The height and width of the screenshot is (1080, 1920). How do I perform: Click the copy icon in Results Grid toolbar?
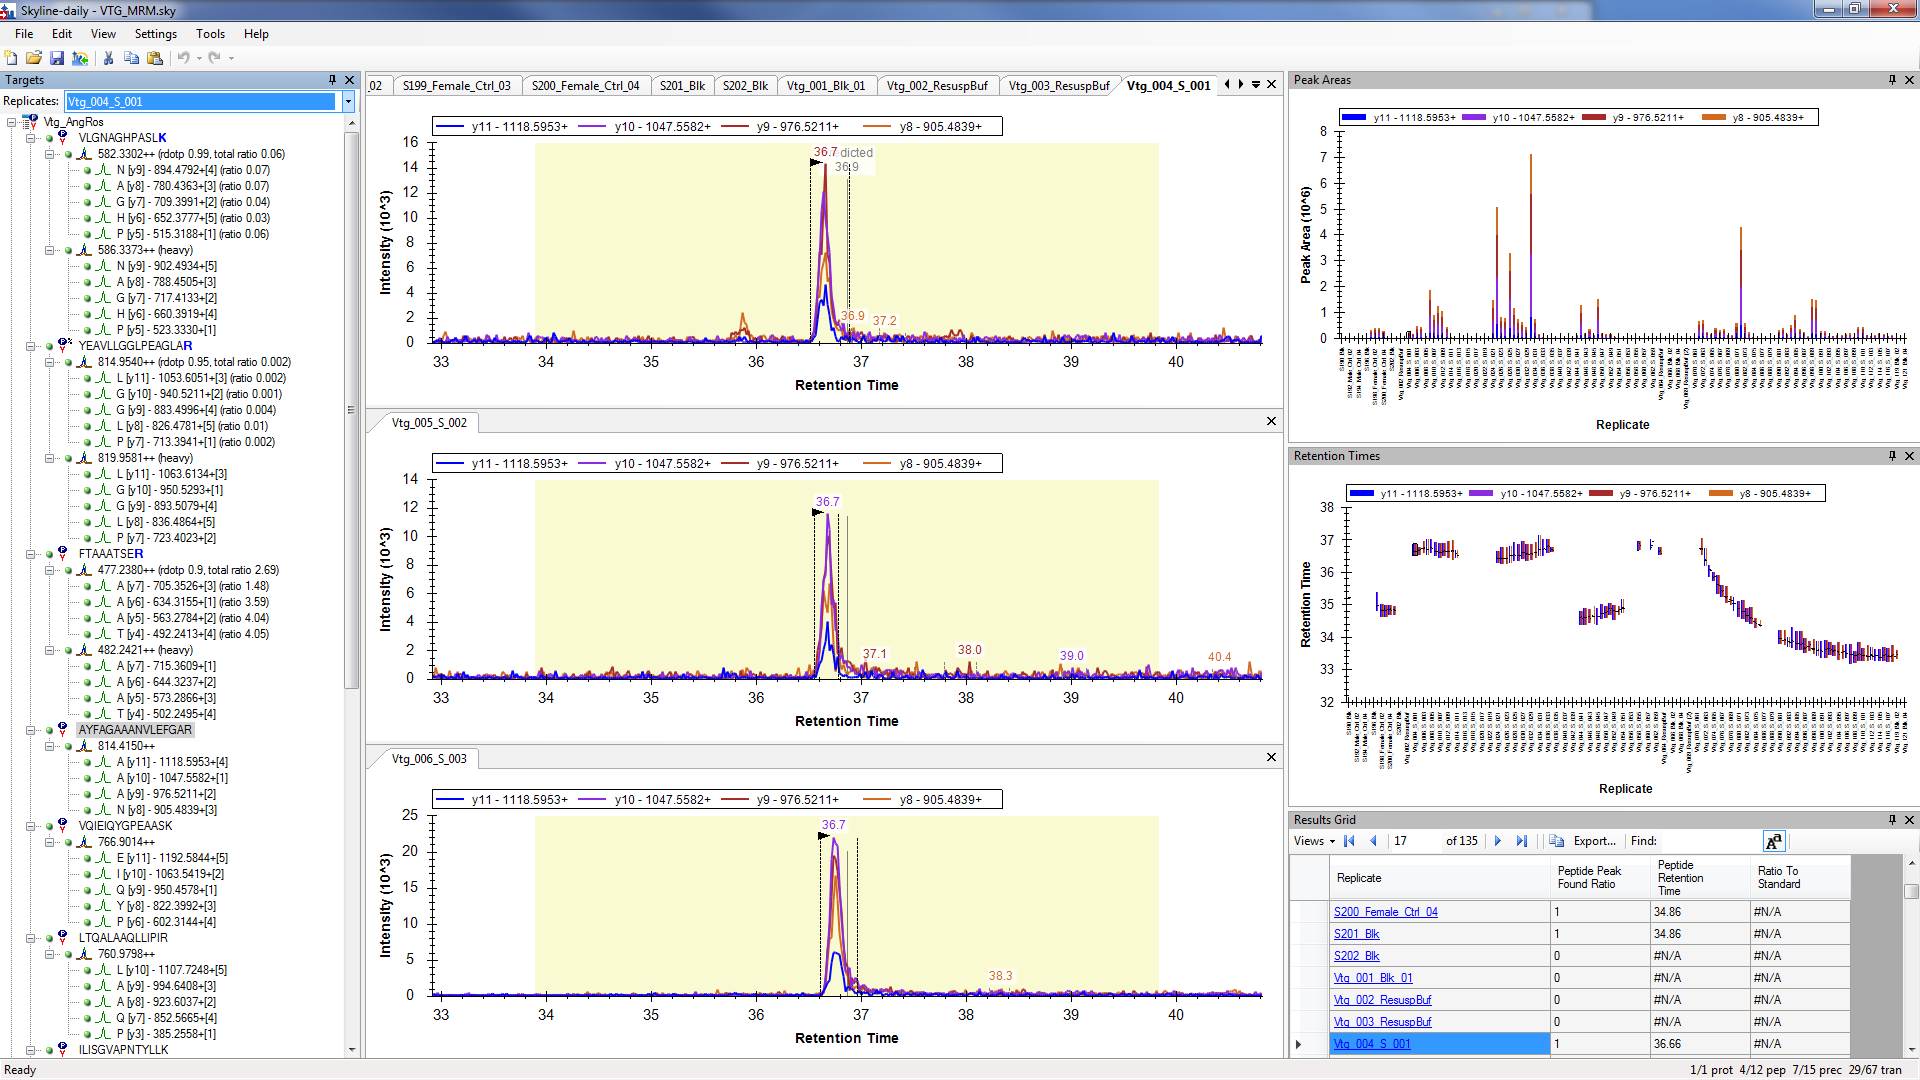click(1557, 841)
